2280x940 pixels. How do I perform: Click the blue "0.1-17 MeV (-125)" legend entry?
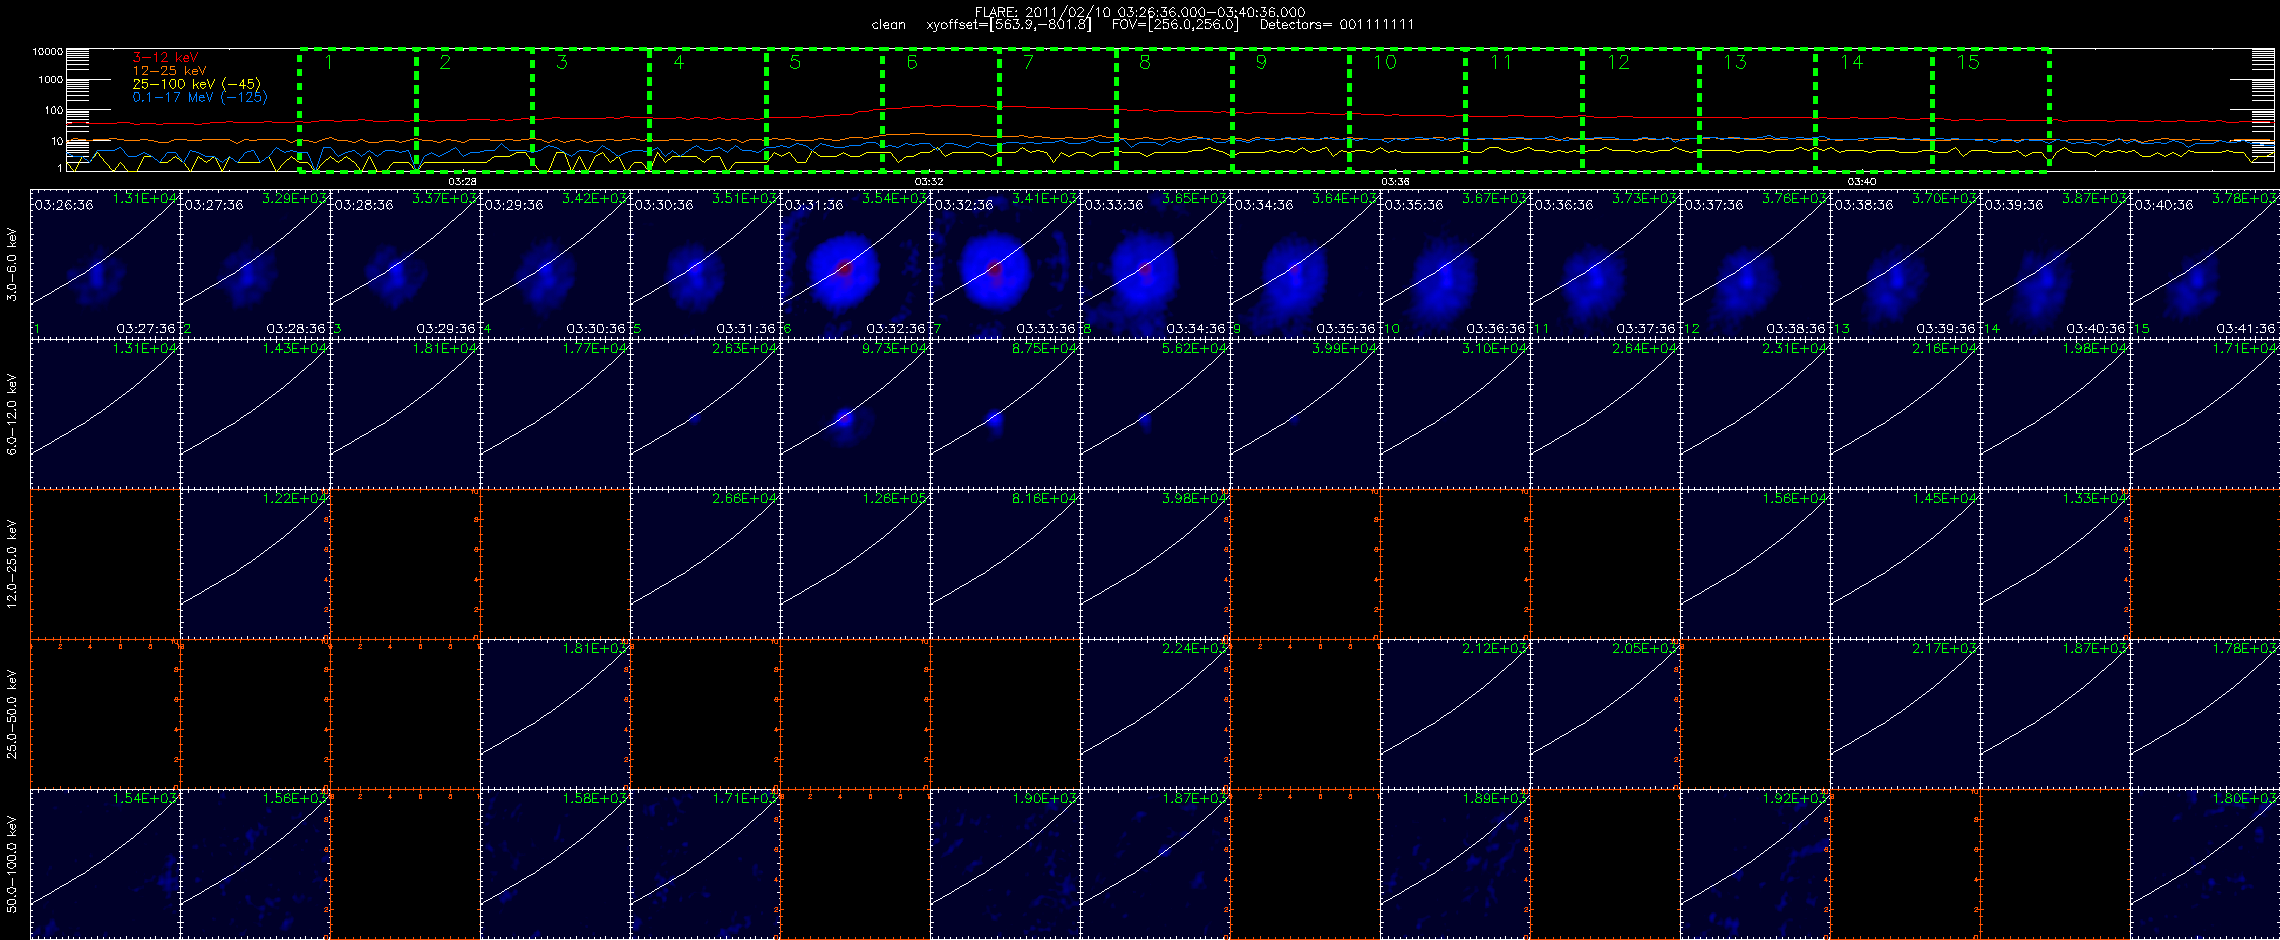coord(200,97)
